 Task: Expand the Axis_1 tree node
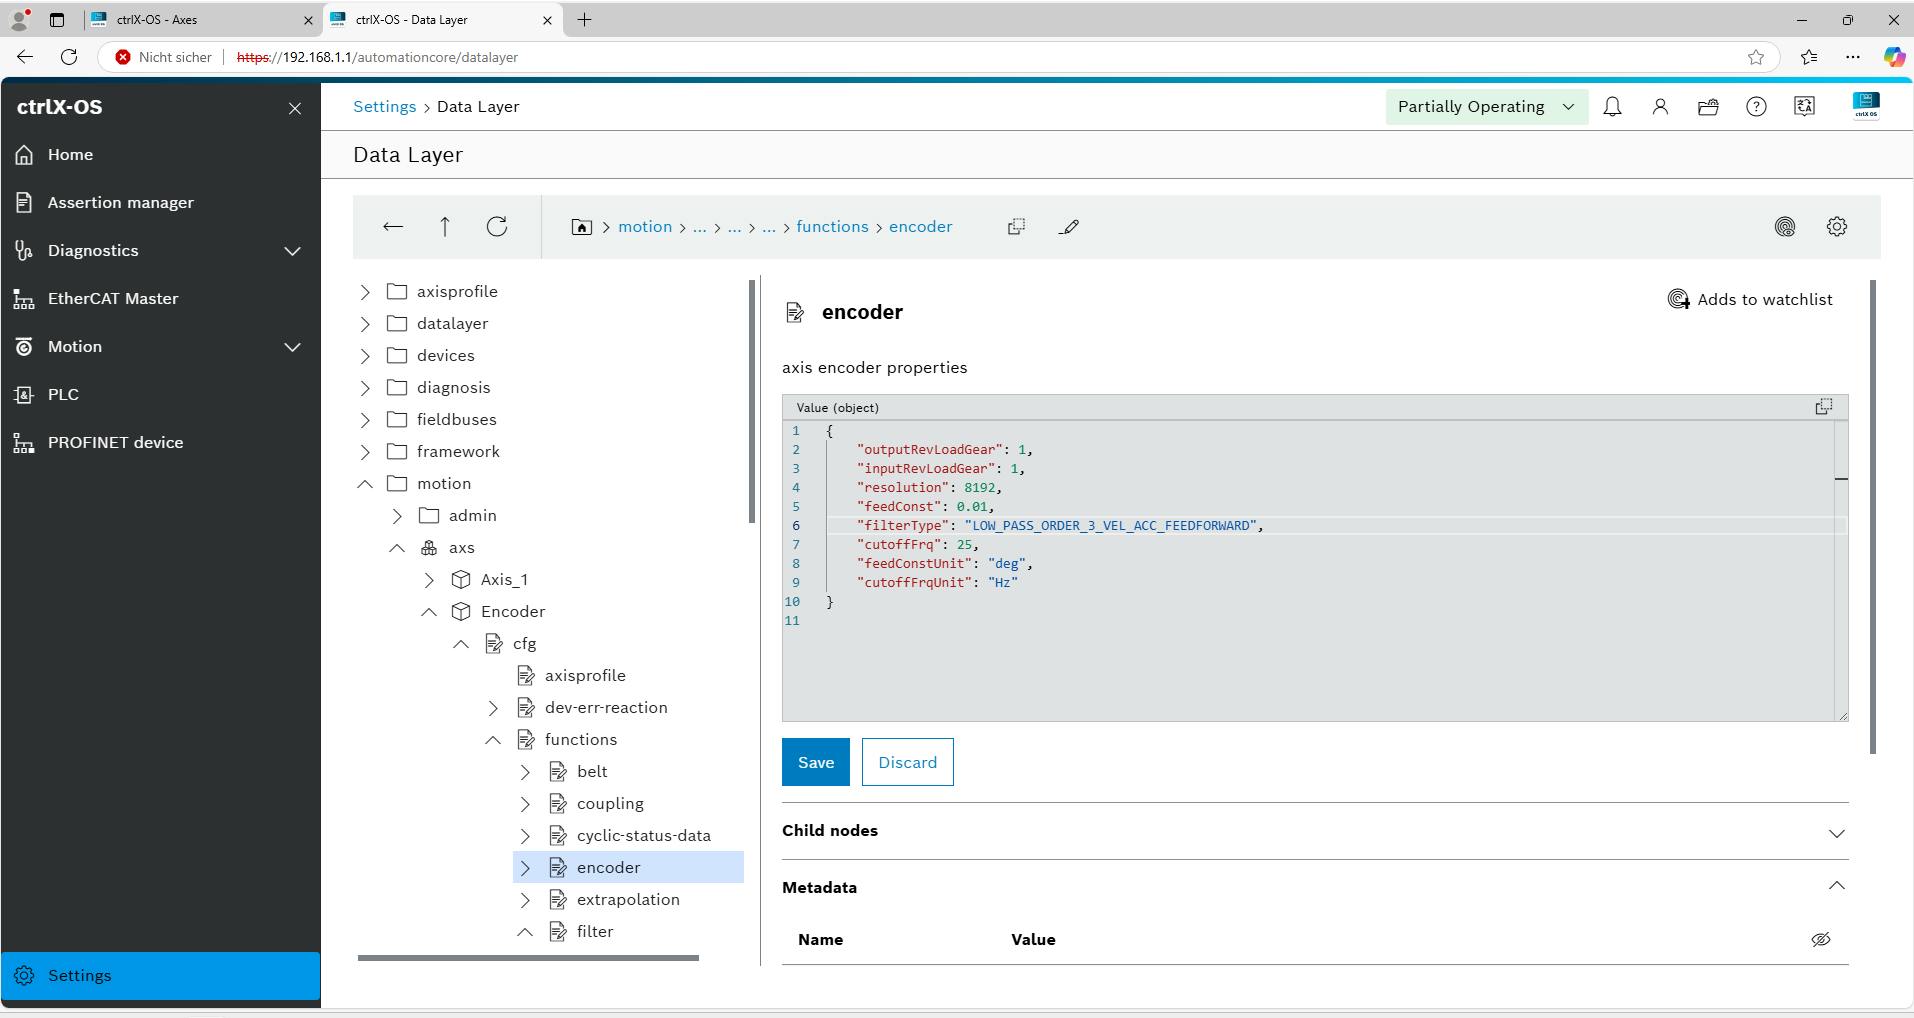click(x=429, y=580)
